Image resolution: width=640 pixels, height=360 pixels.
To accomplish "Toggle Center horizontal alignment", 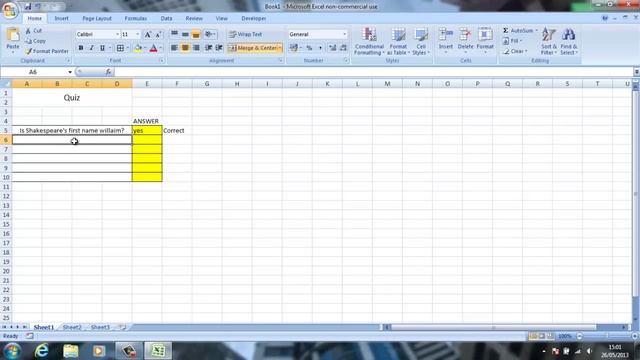I will coord(185,48).
